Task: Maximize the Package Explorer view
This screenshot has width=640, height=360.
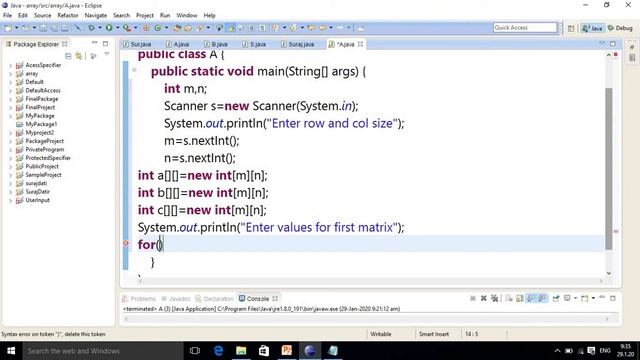Action: click(105, 44)
